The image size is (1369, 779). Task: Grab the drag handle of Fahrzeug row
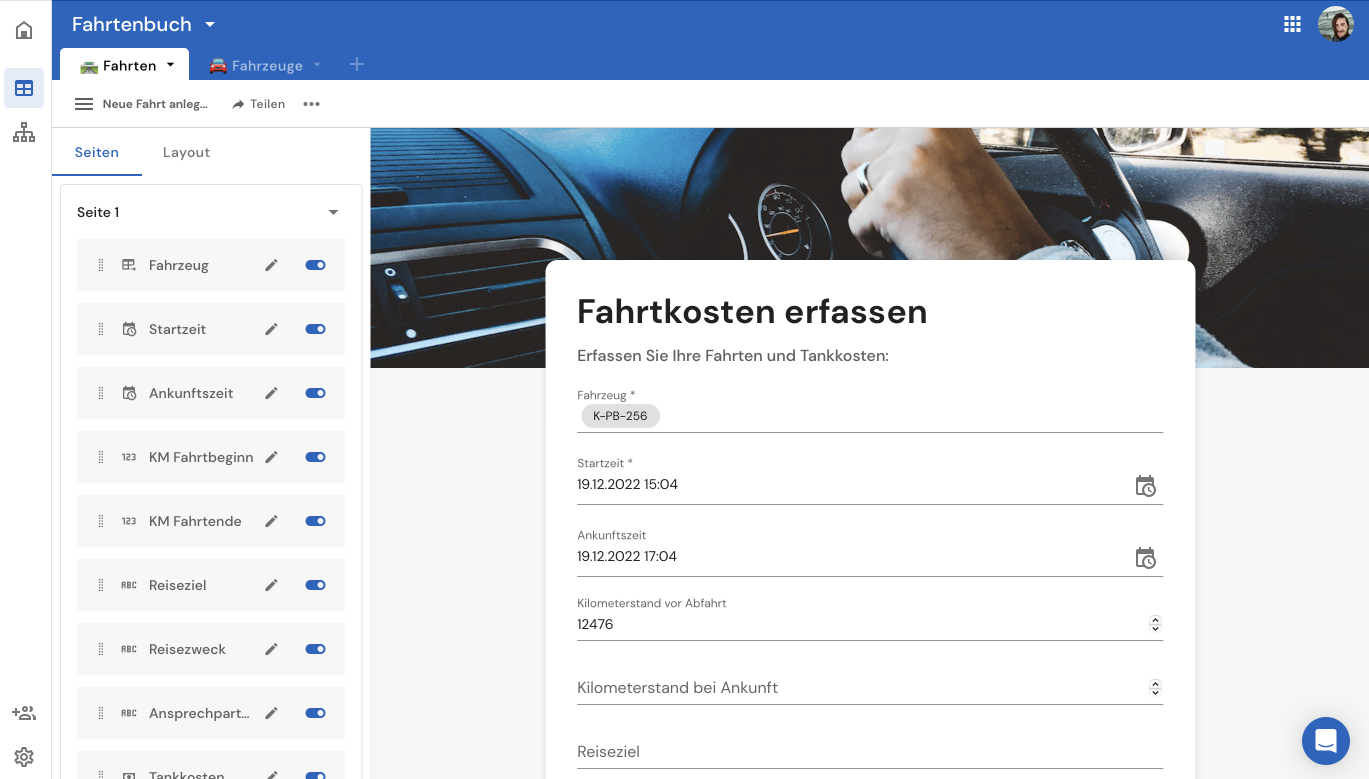[101, 265]
